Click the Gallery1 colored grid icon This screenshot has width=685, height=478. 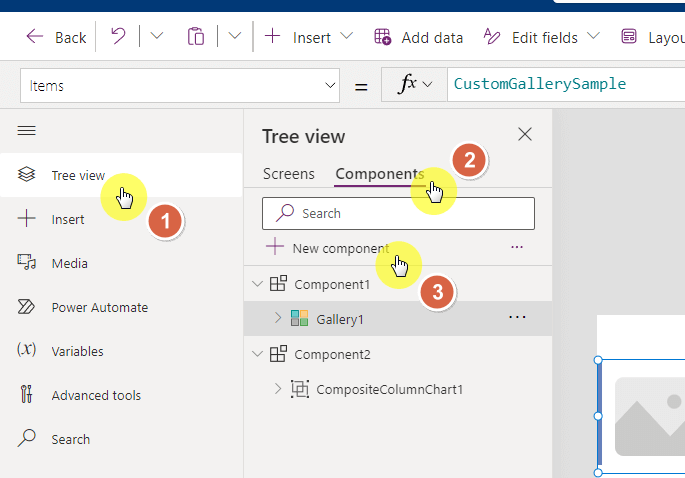tap(299, 319)
